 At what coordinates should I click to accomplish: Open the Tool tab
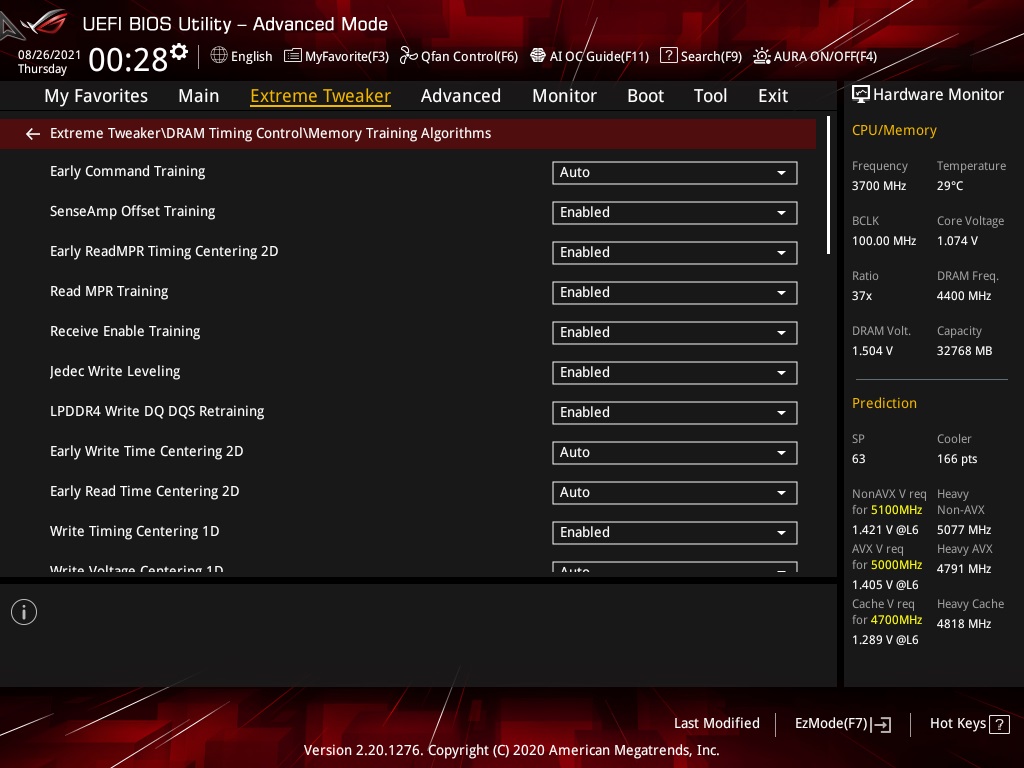711,96
